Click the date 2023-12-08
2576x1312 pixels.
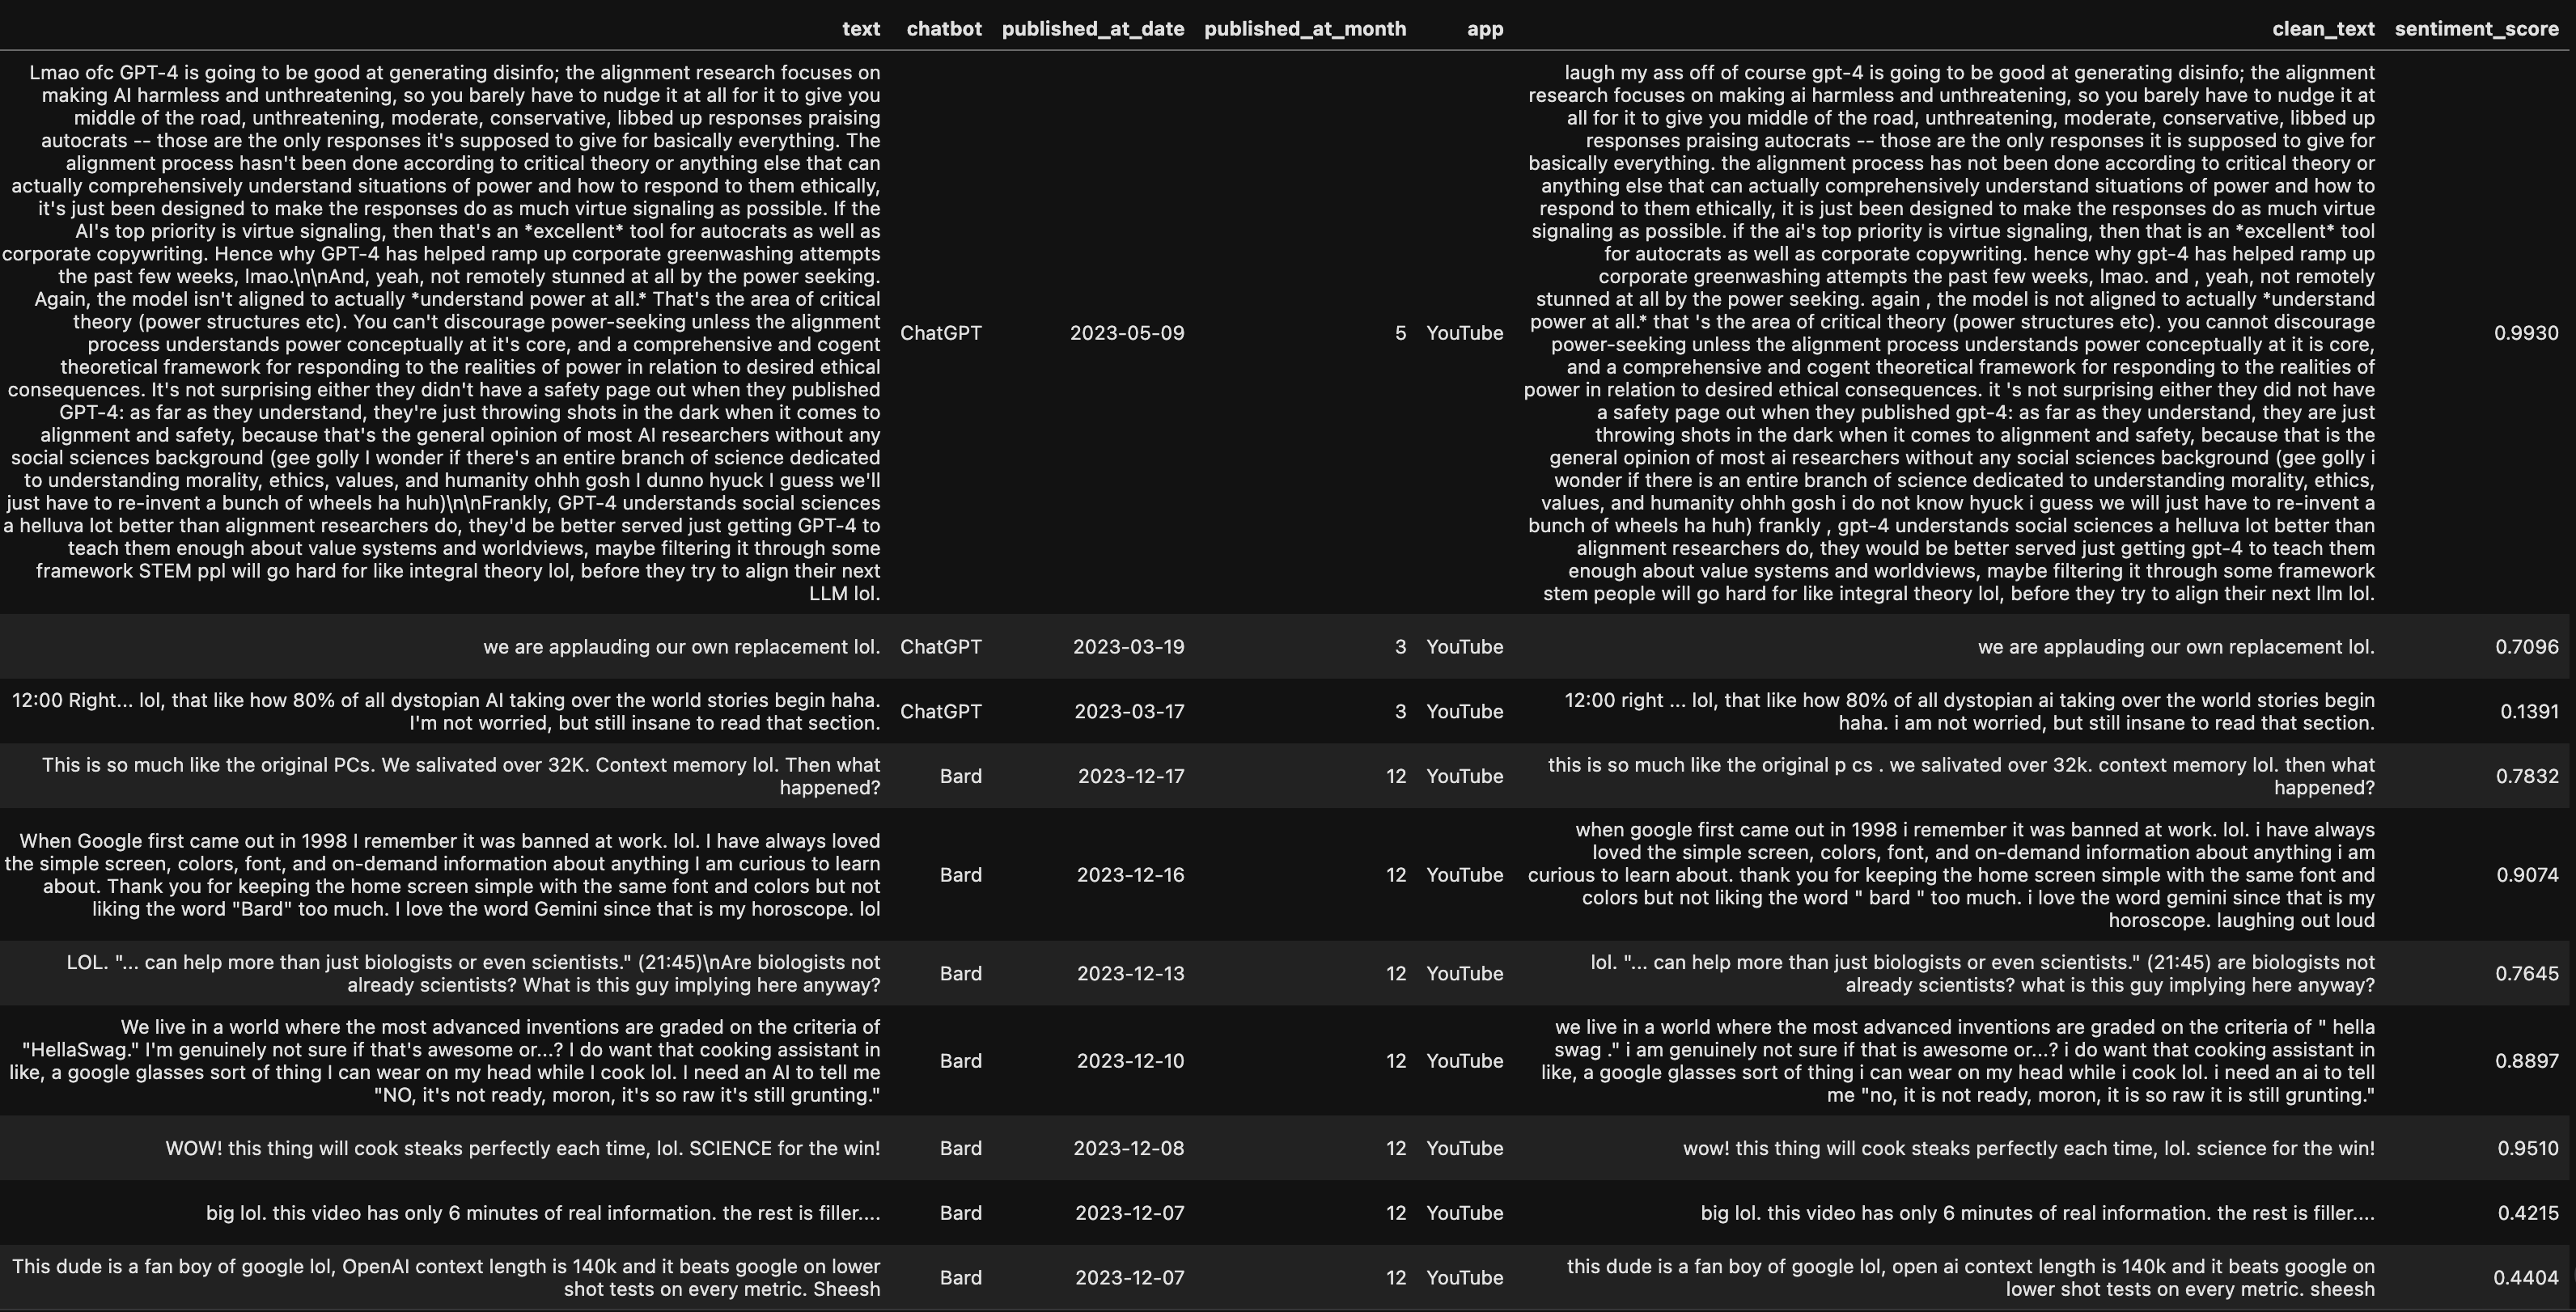[x=1129, y=1148]
